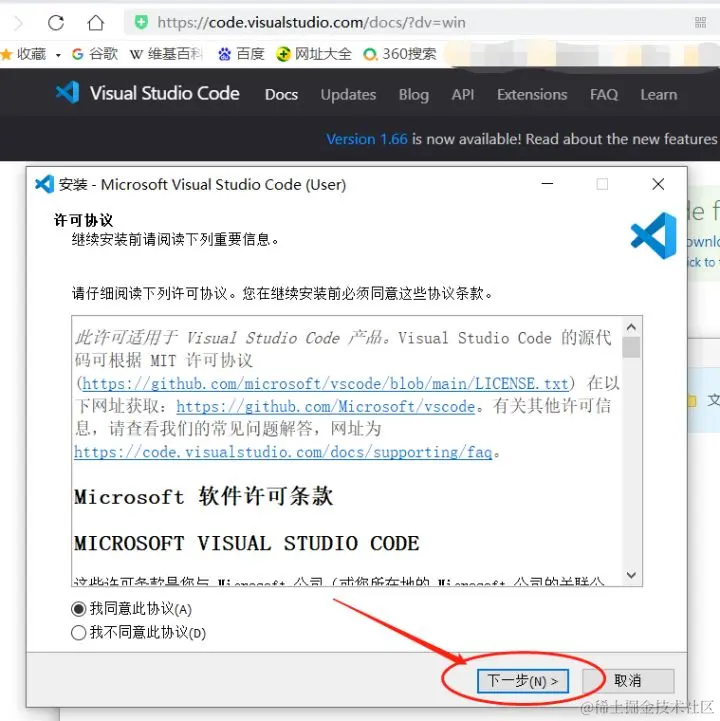Open the Updates nav item

click(348, 94)
